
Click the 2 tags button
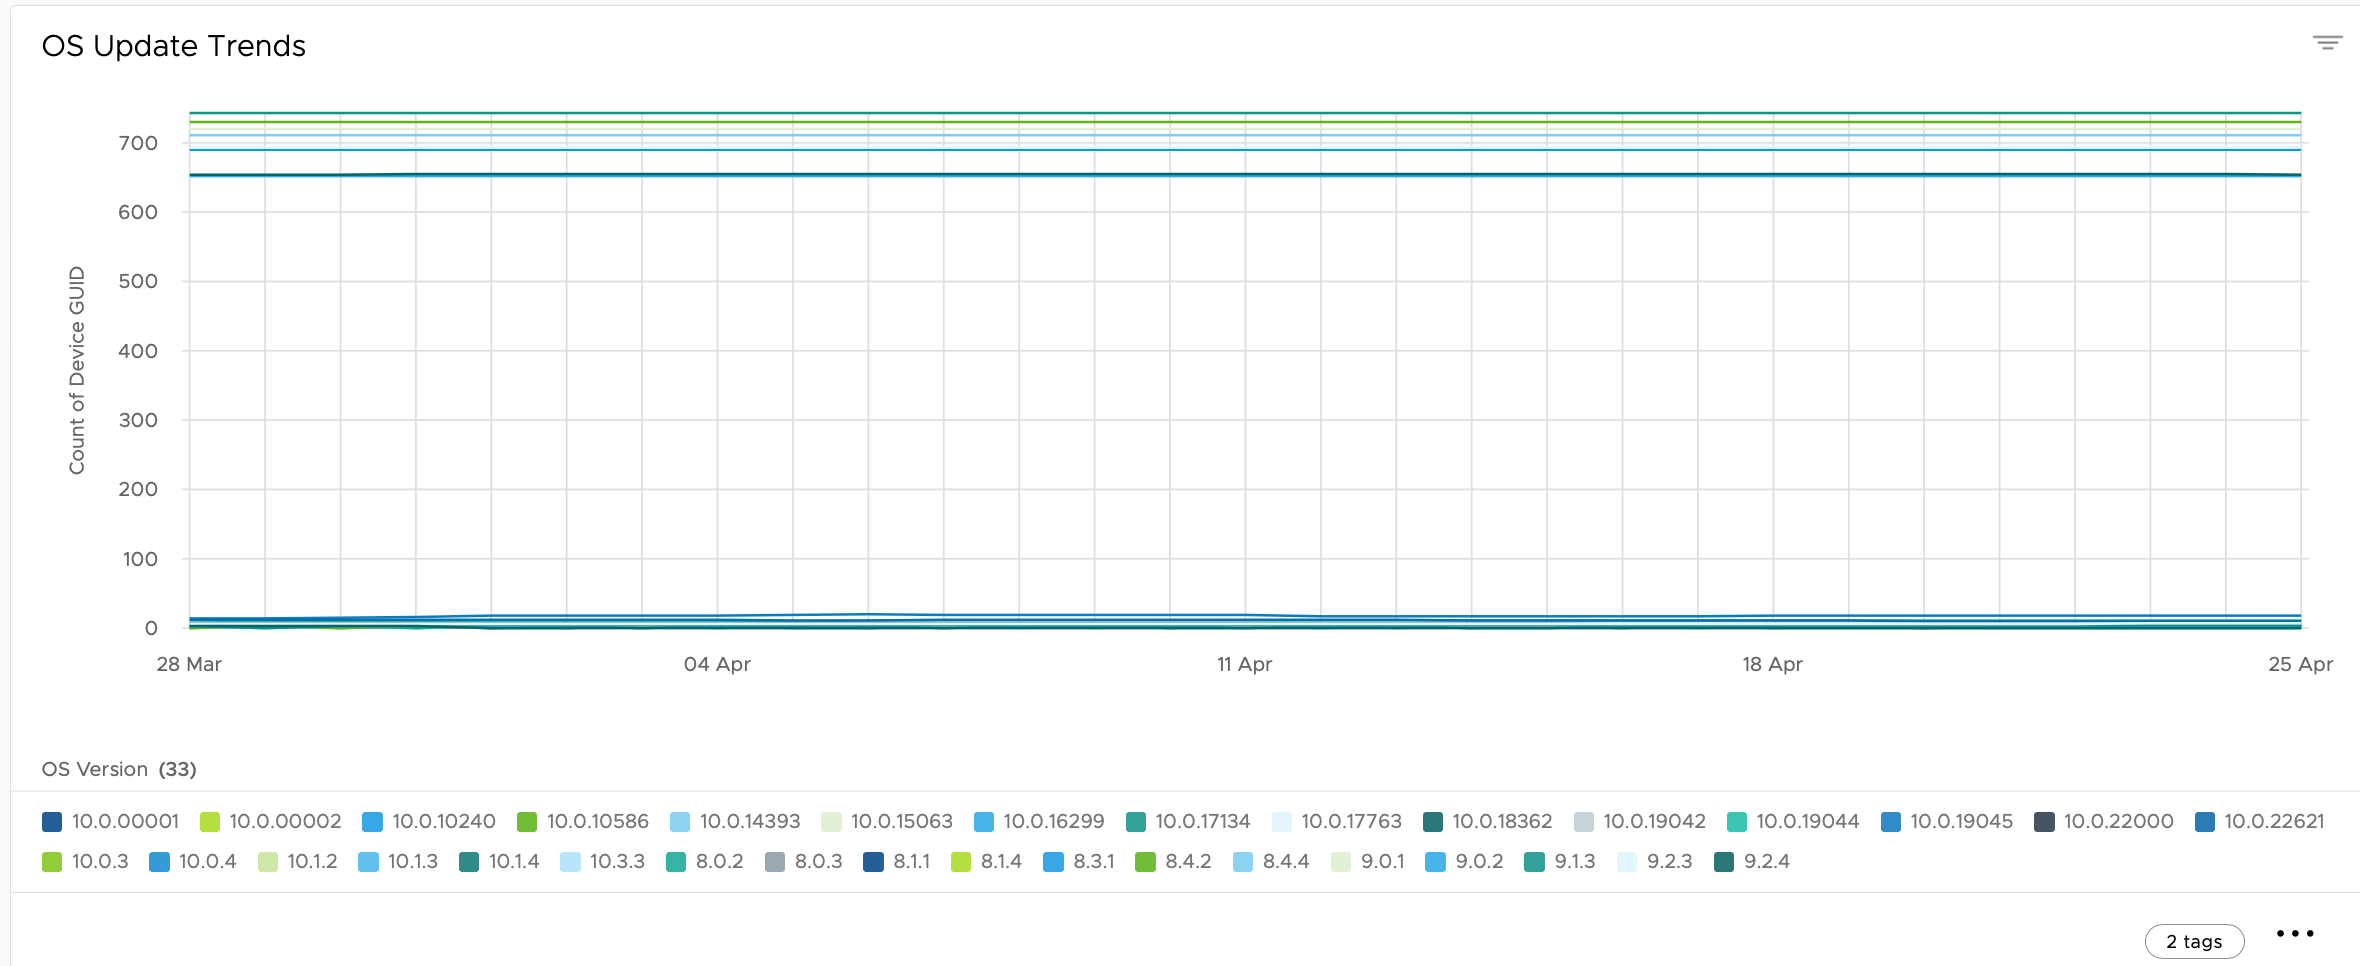coord(2194,941)
